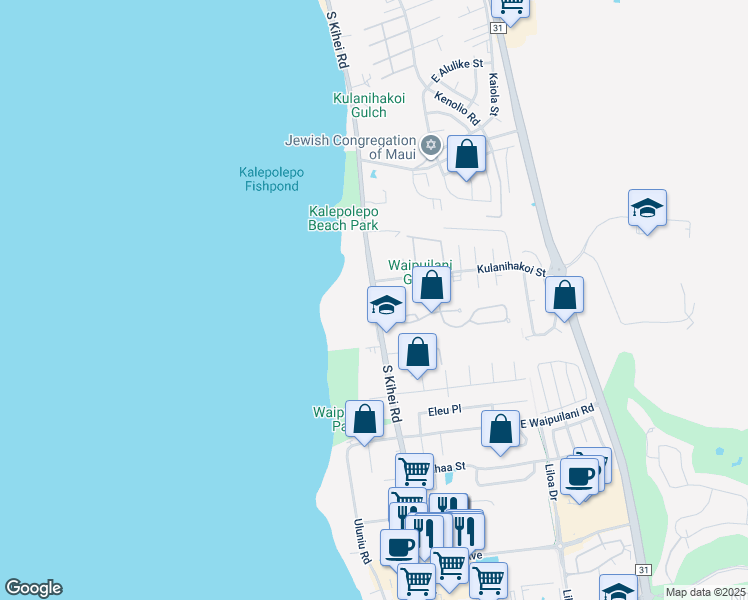Click the Kulanihakoi St street label
748x600 pixels.
511,269
